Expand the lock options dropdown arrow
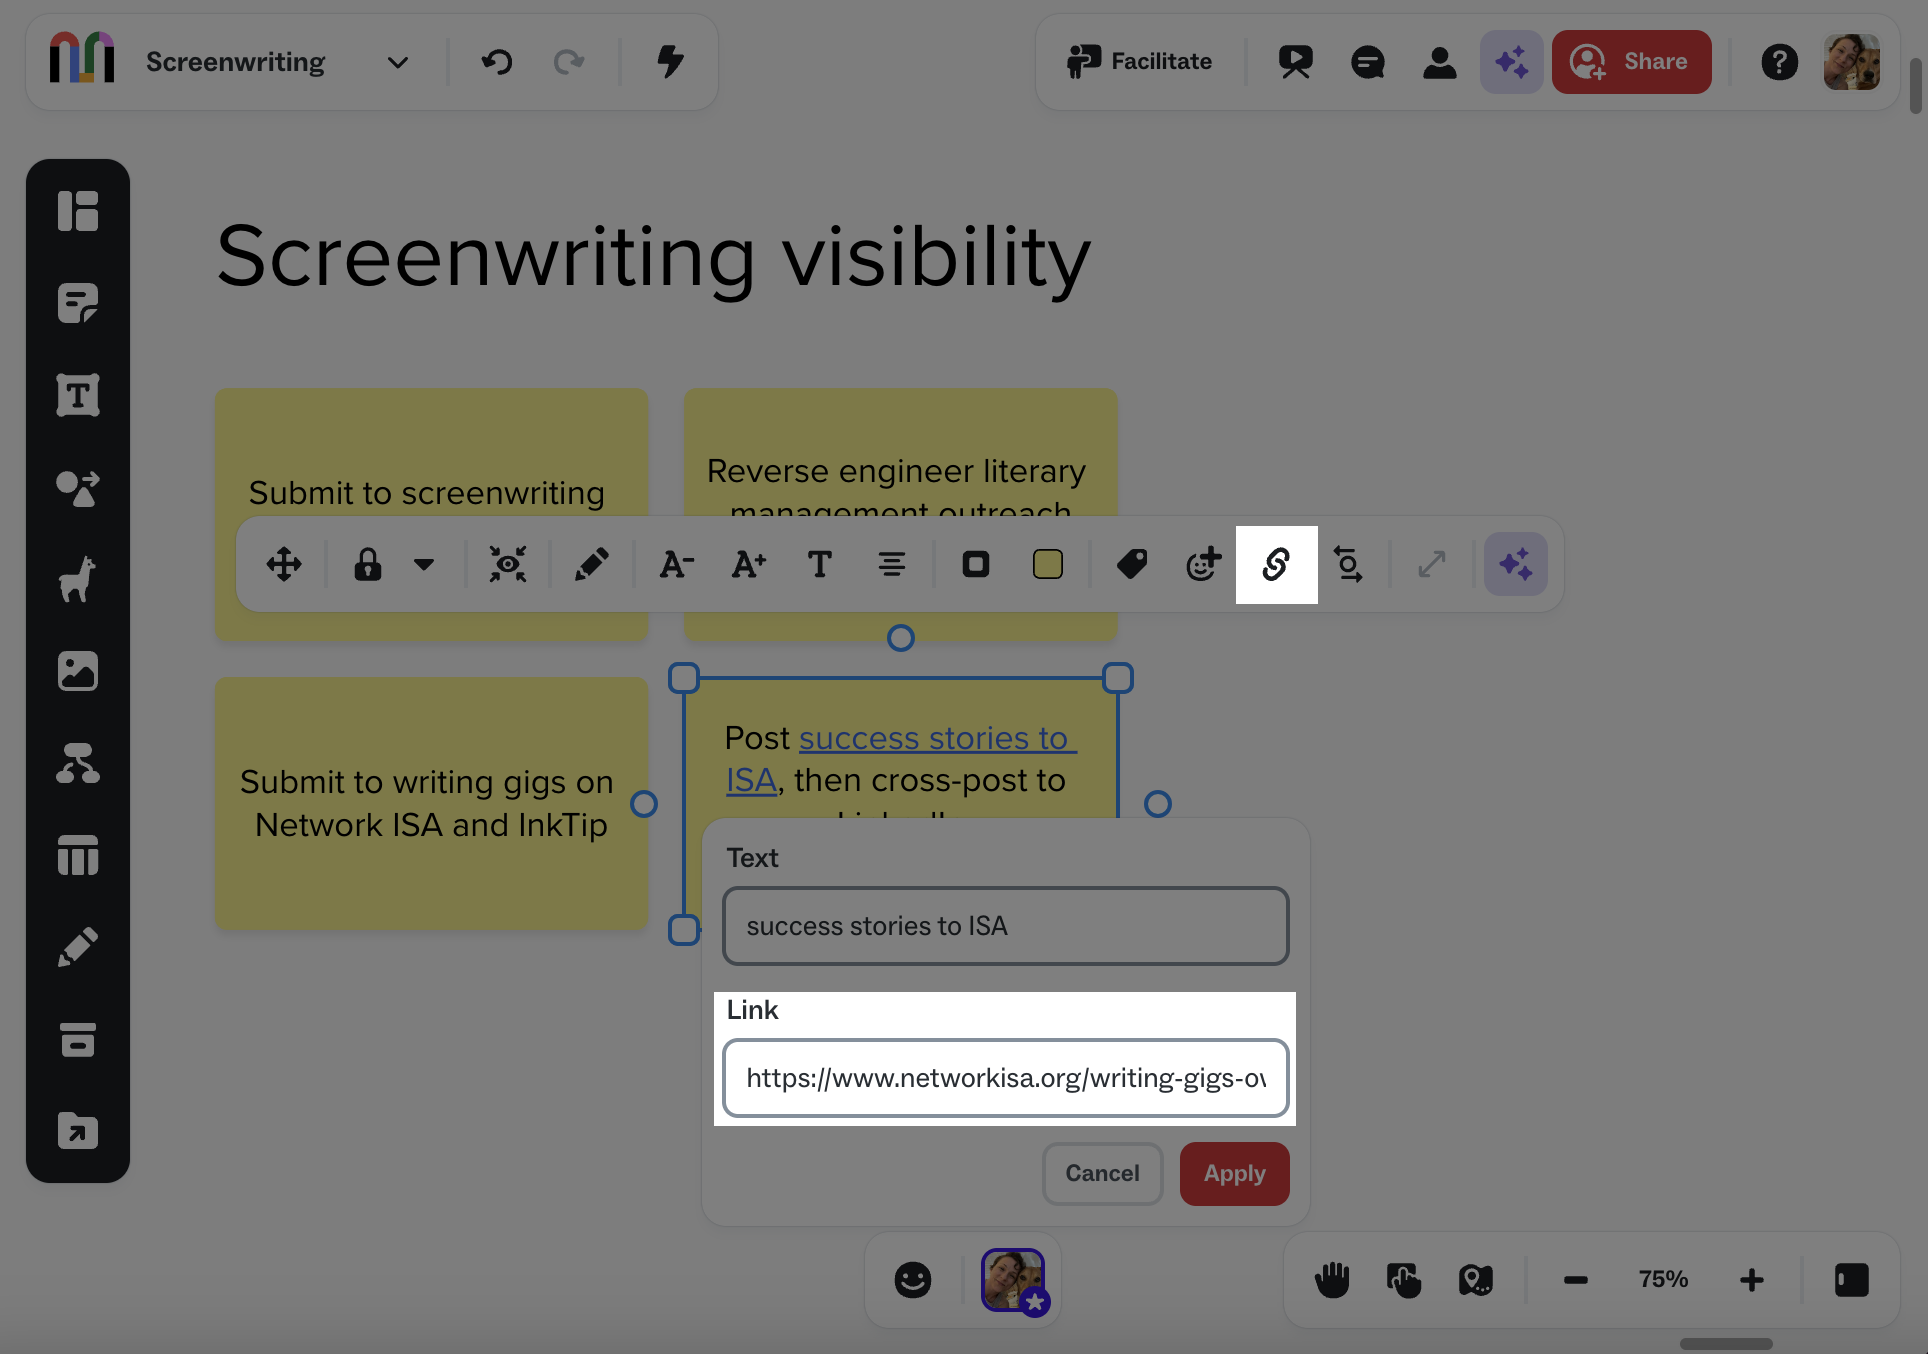The image size is (1928, 1354). 424,564
